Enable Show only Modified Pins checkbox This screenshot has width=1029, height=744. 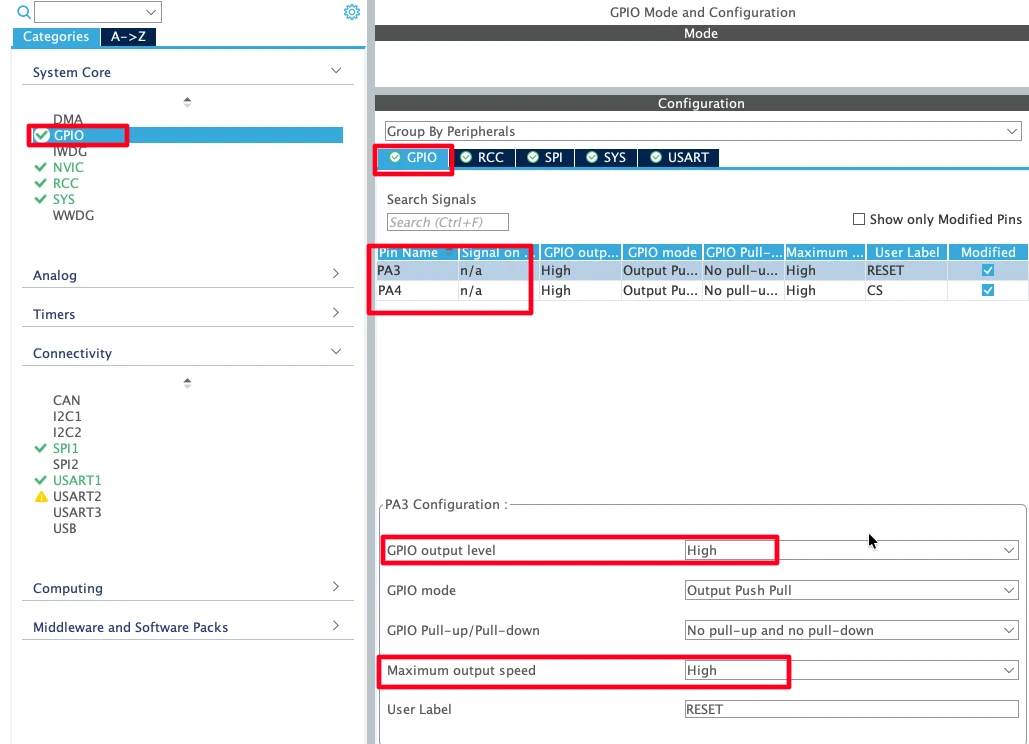pyautogui.click(x=858, y=219)
